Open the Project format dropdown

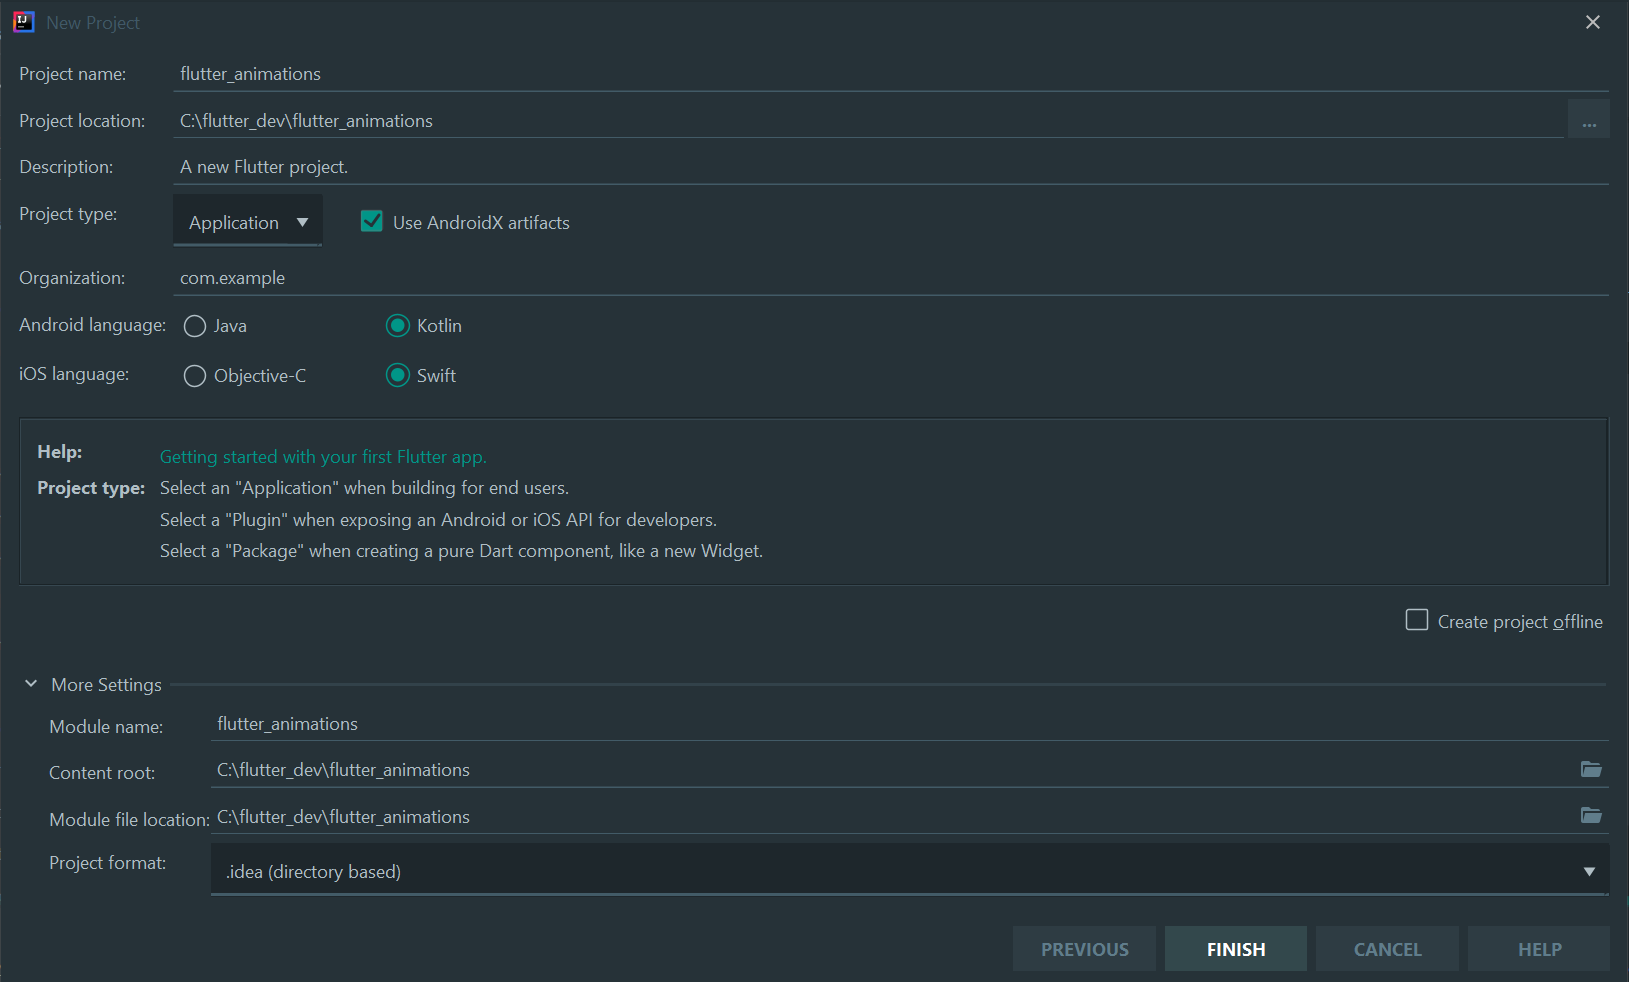(x=909, y=870)
